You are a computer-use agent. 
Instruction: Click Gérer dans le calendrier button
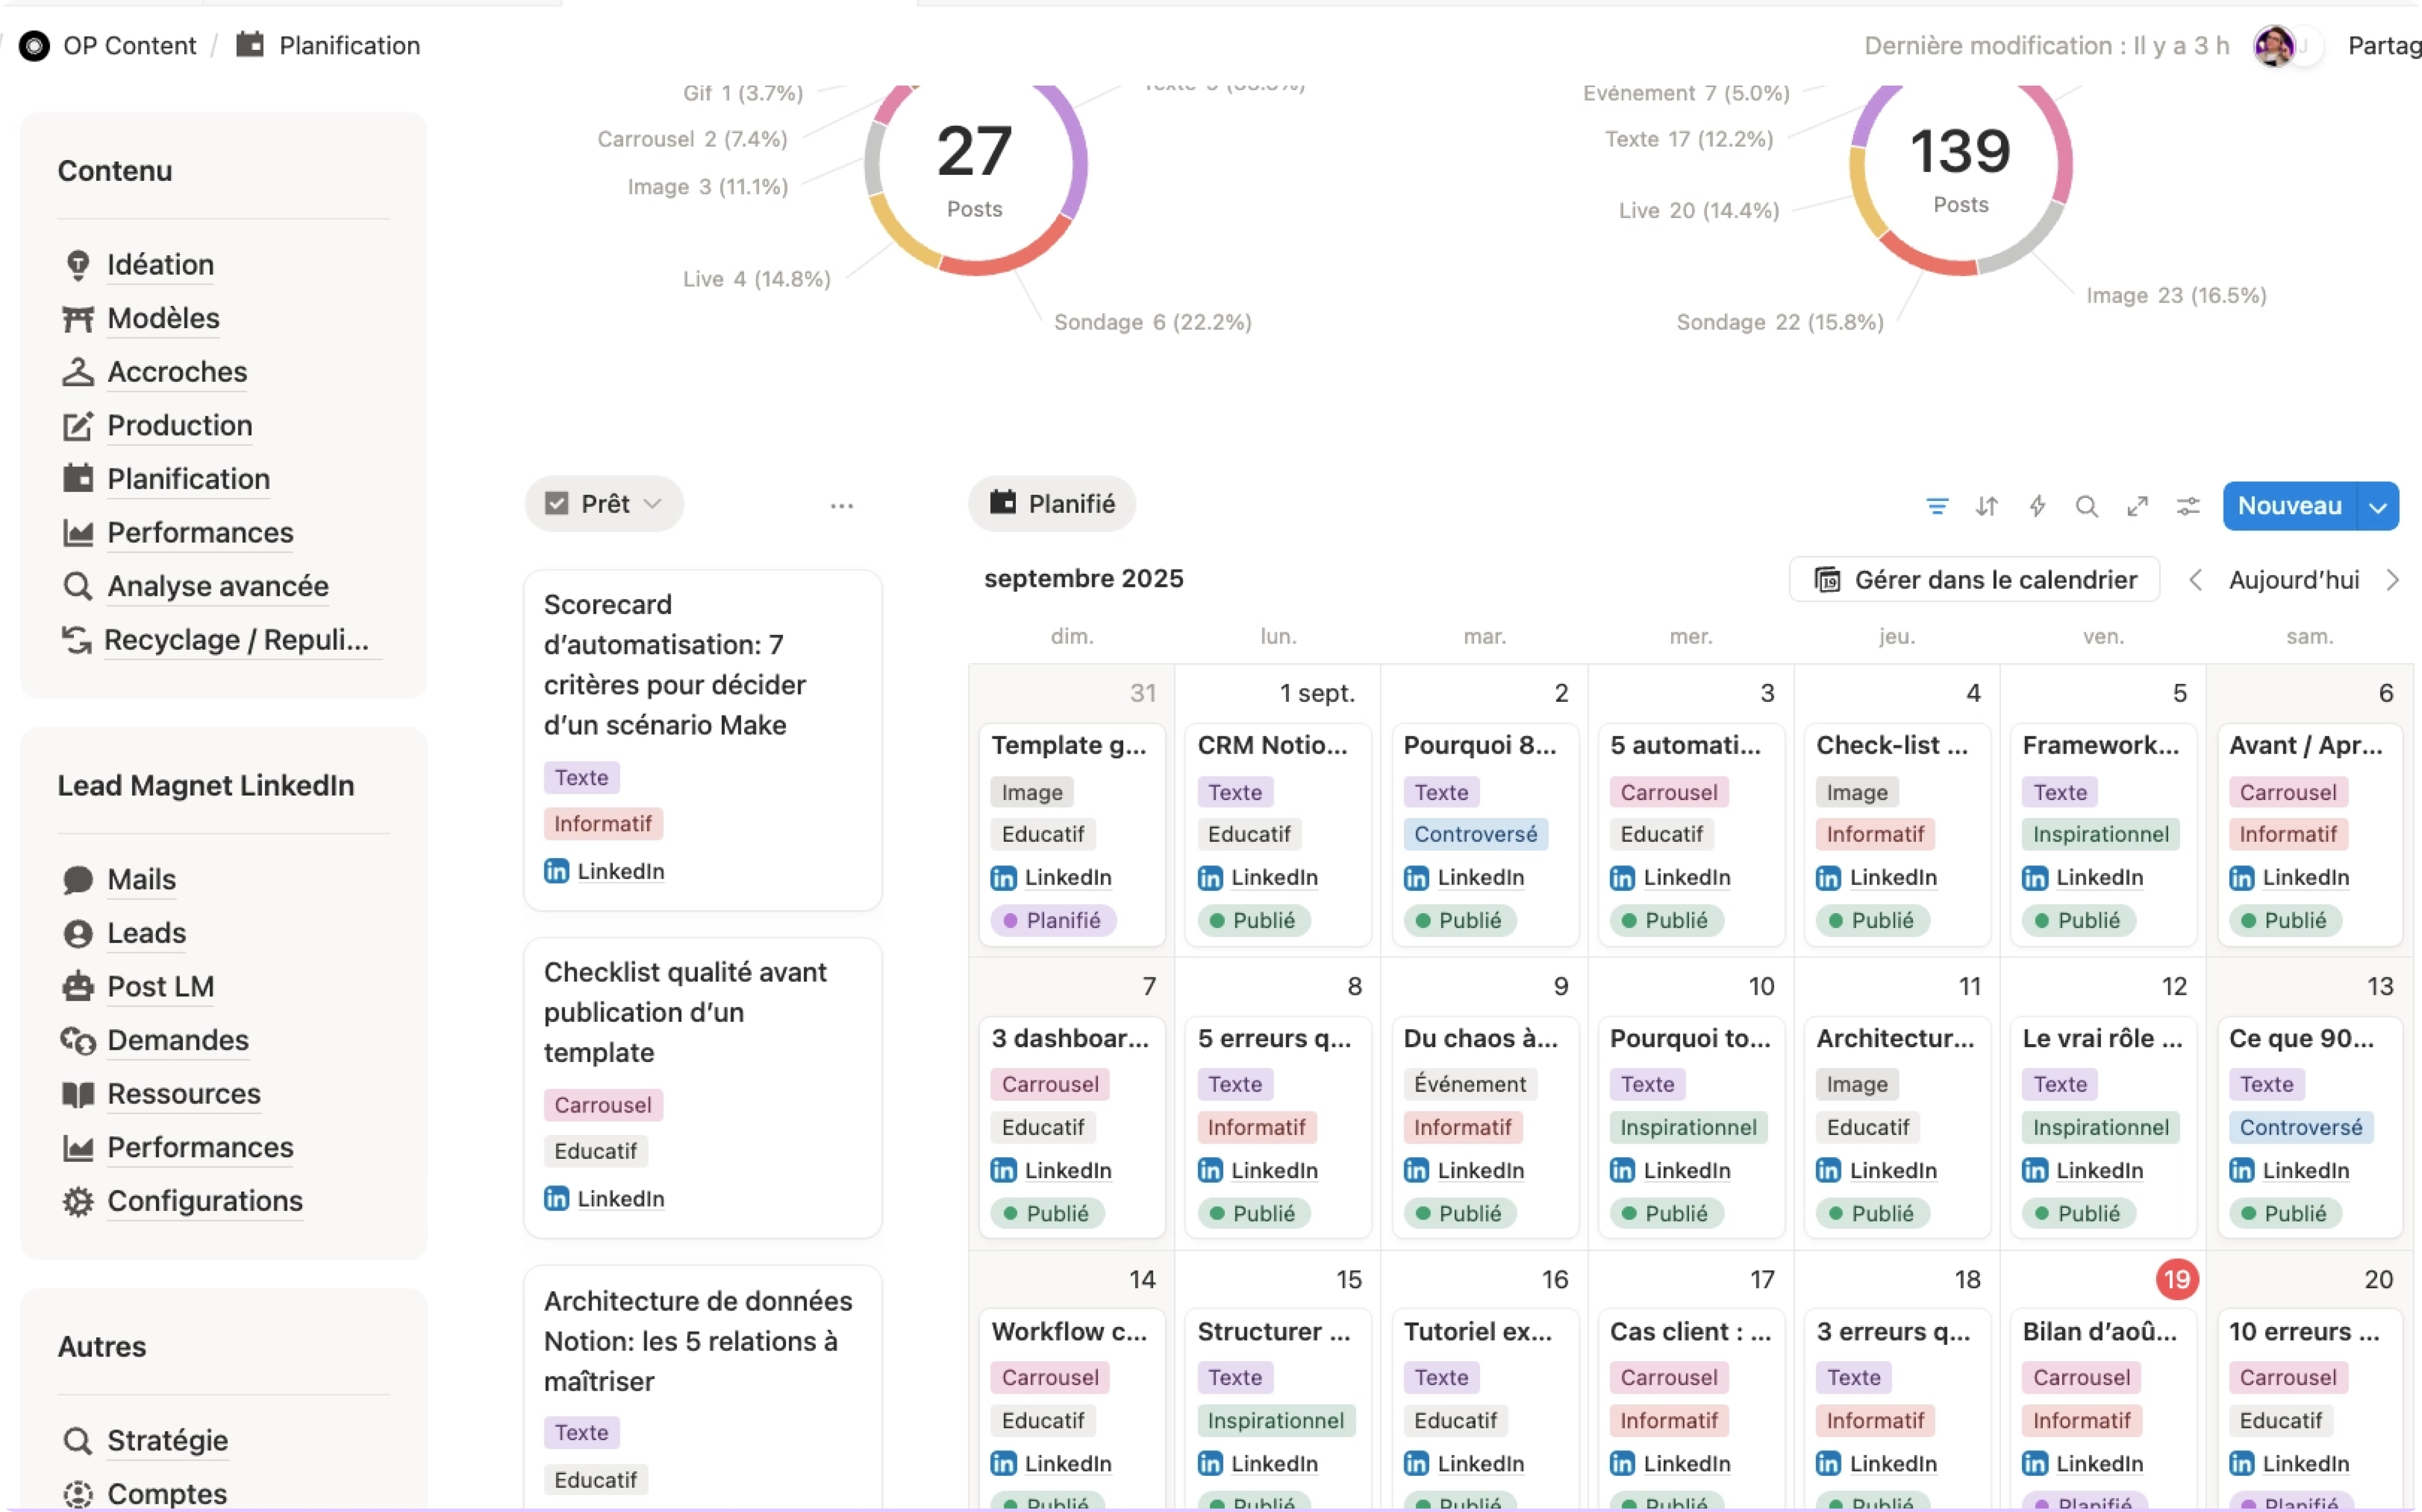(x=1974, y=580)
